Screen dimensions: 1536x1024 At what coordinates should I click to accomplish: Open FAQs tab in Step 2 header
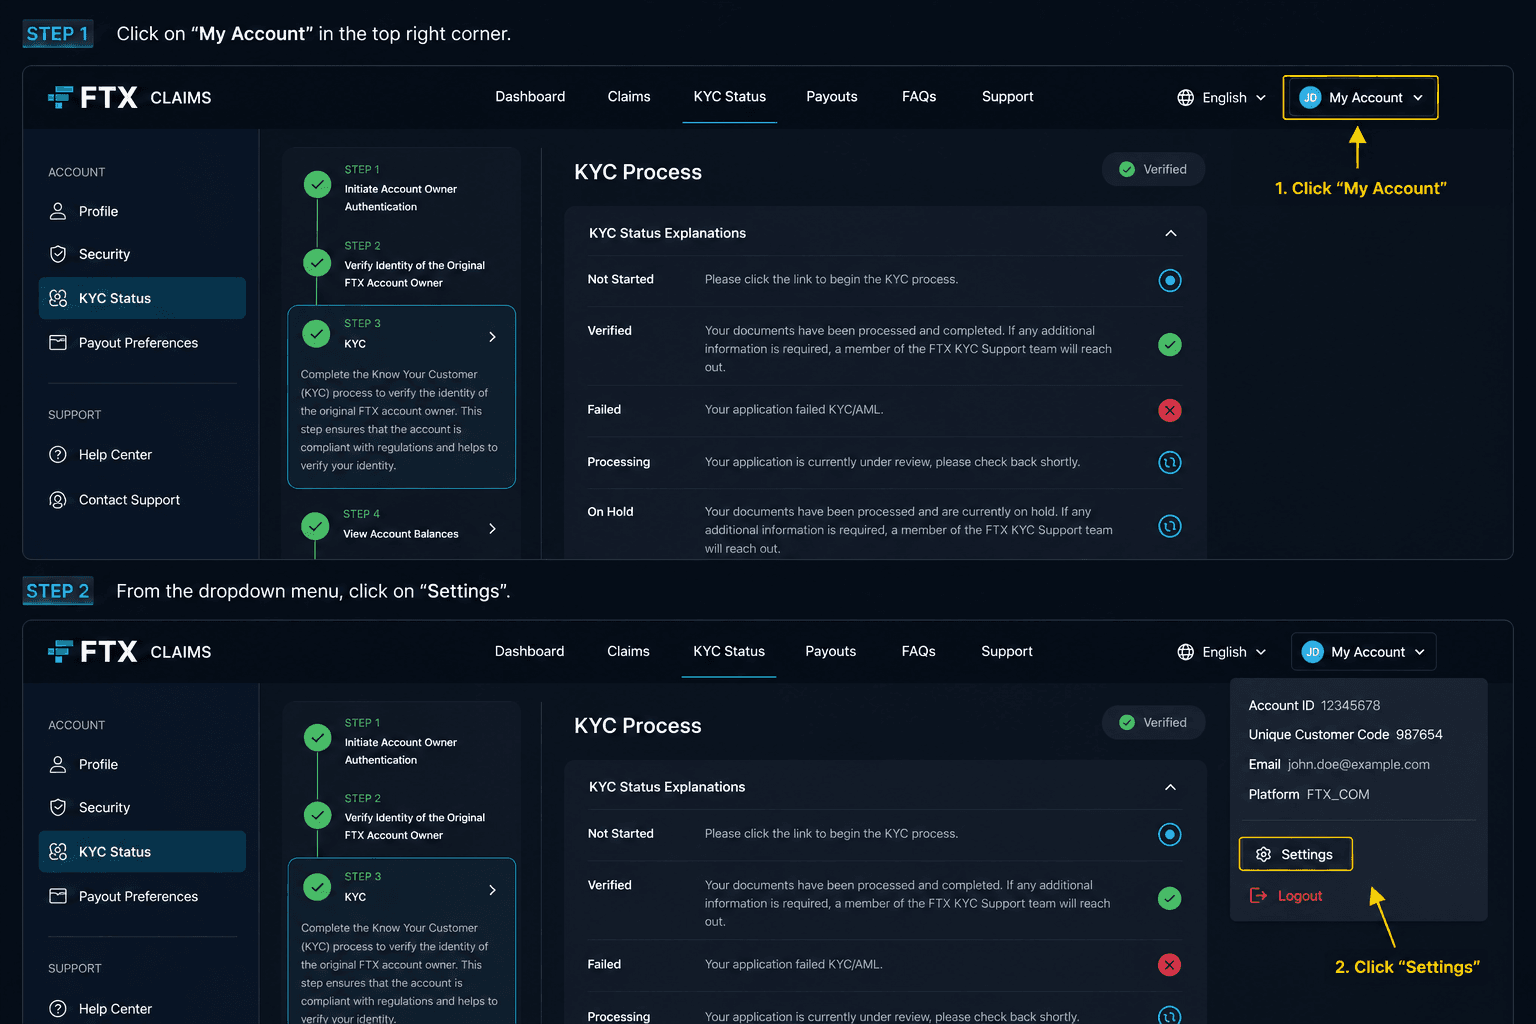tap(918, 651)
